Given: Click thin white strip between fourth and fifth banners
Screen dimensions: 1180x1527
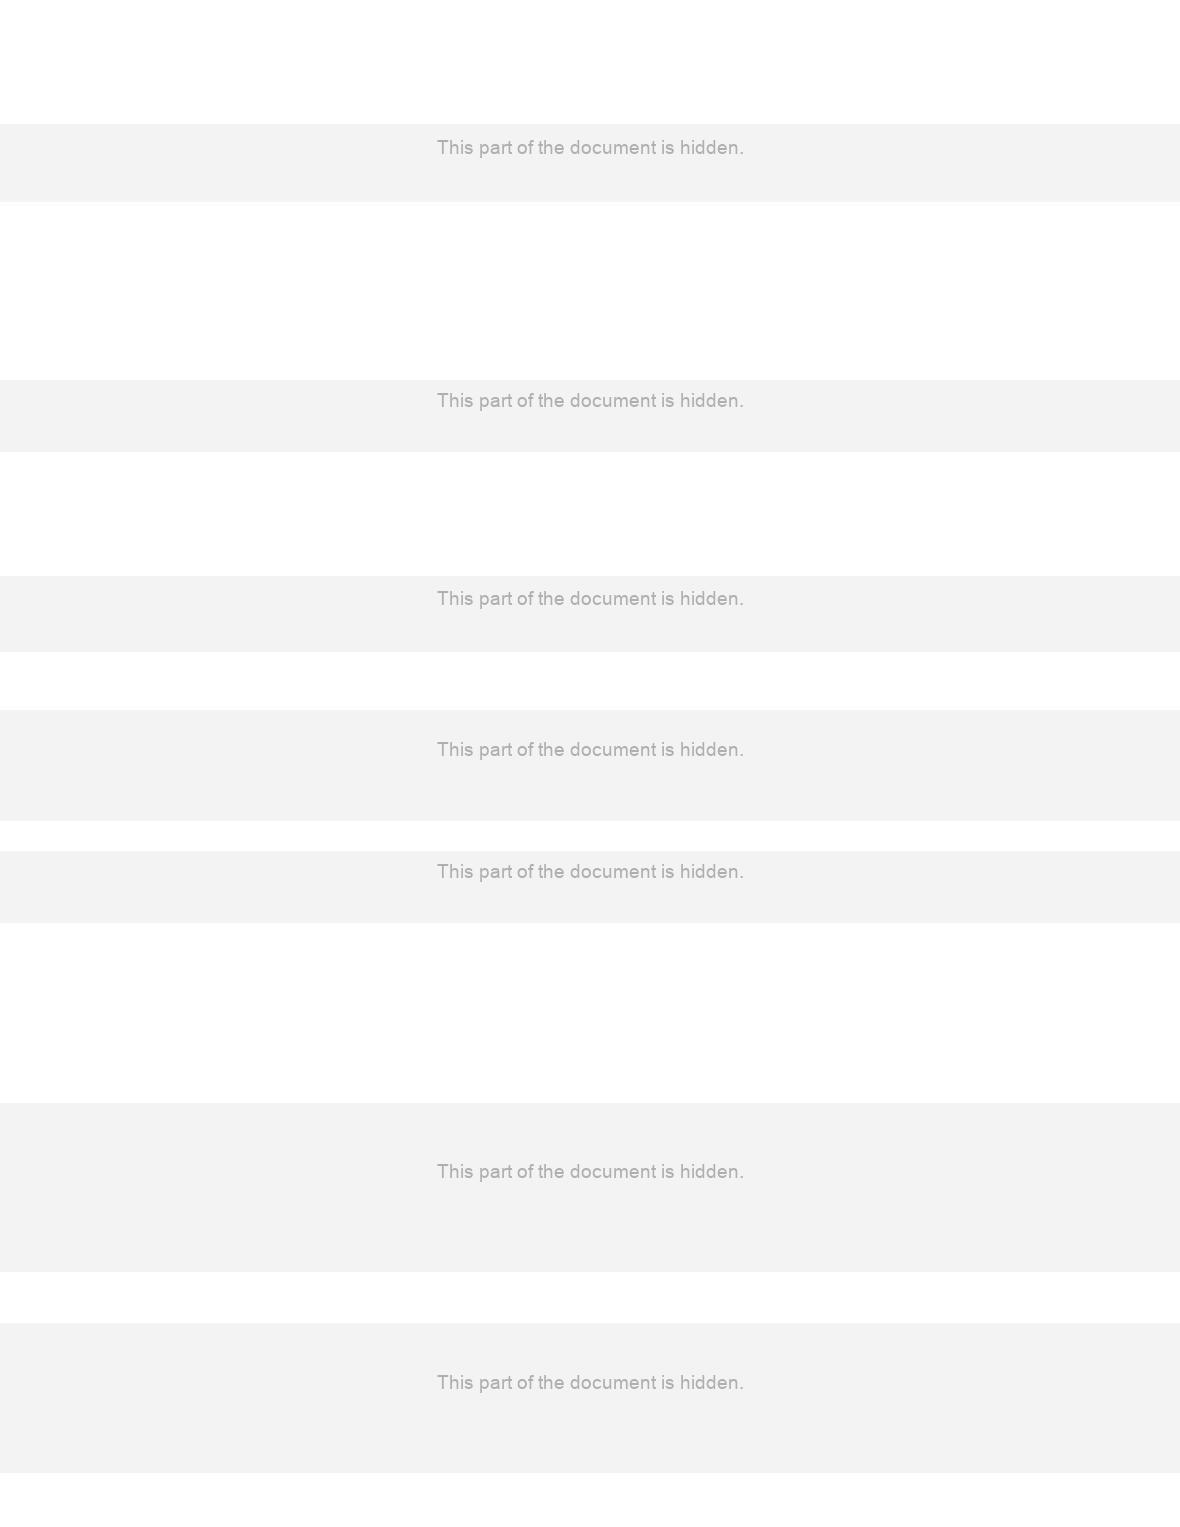Looking at the screenshot, I should point(590,836).
